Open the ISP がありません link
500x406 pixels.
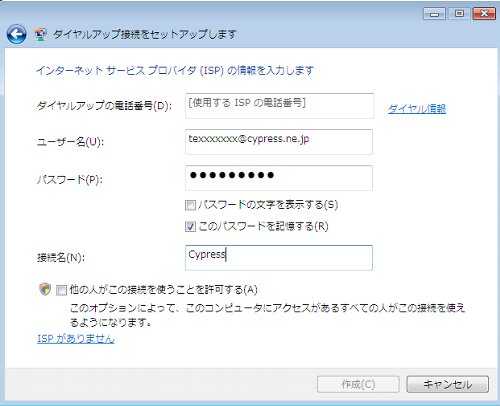tap(76, 339)
